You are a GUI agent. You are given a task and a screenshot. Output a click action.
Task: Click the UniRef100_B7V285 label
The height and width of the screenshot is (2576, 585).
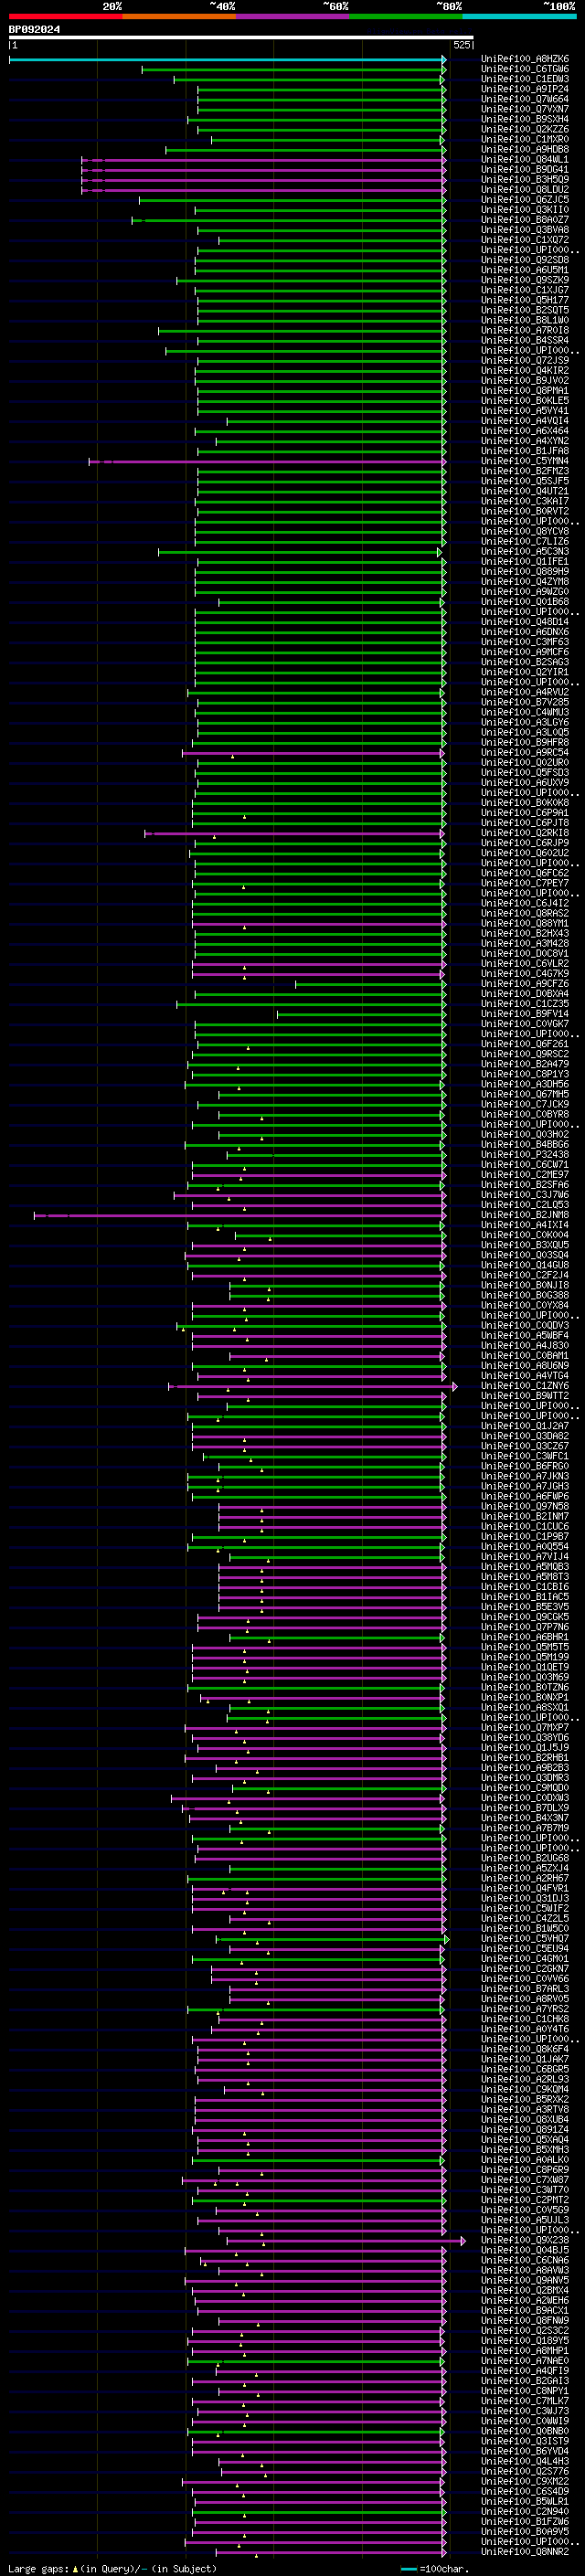[x=525, y=703]
